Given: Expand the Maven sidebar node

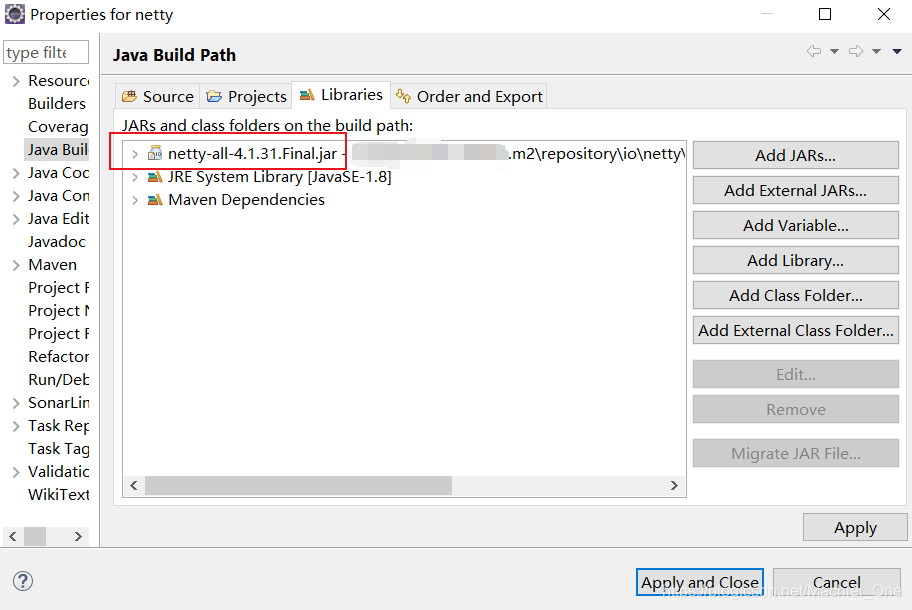Looking at the screenshot, I should pos(16,265).
